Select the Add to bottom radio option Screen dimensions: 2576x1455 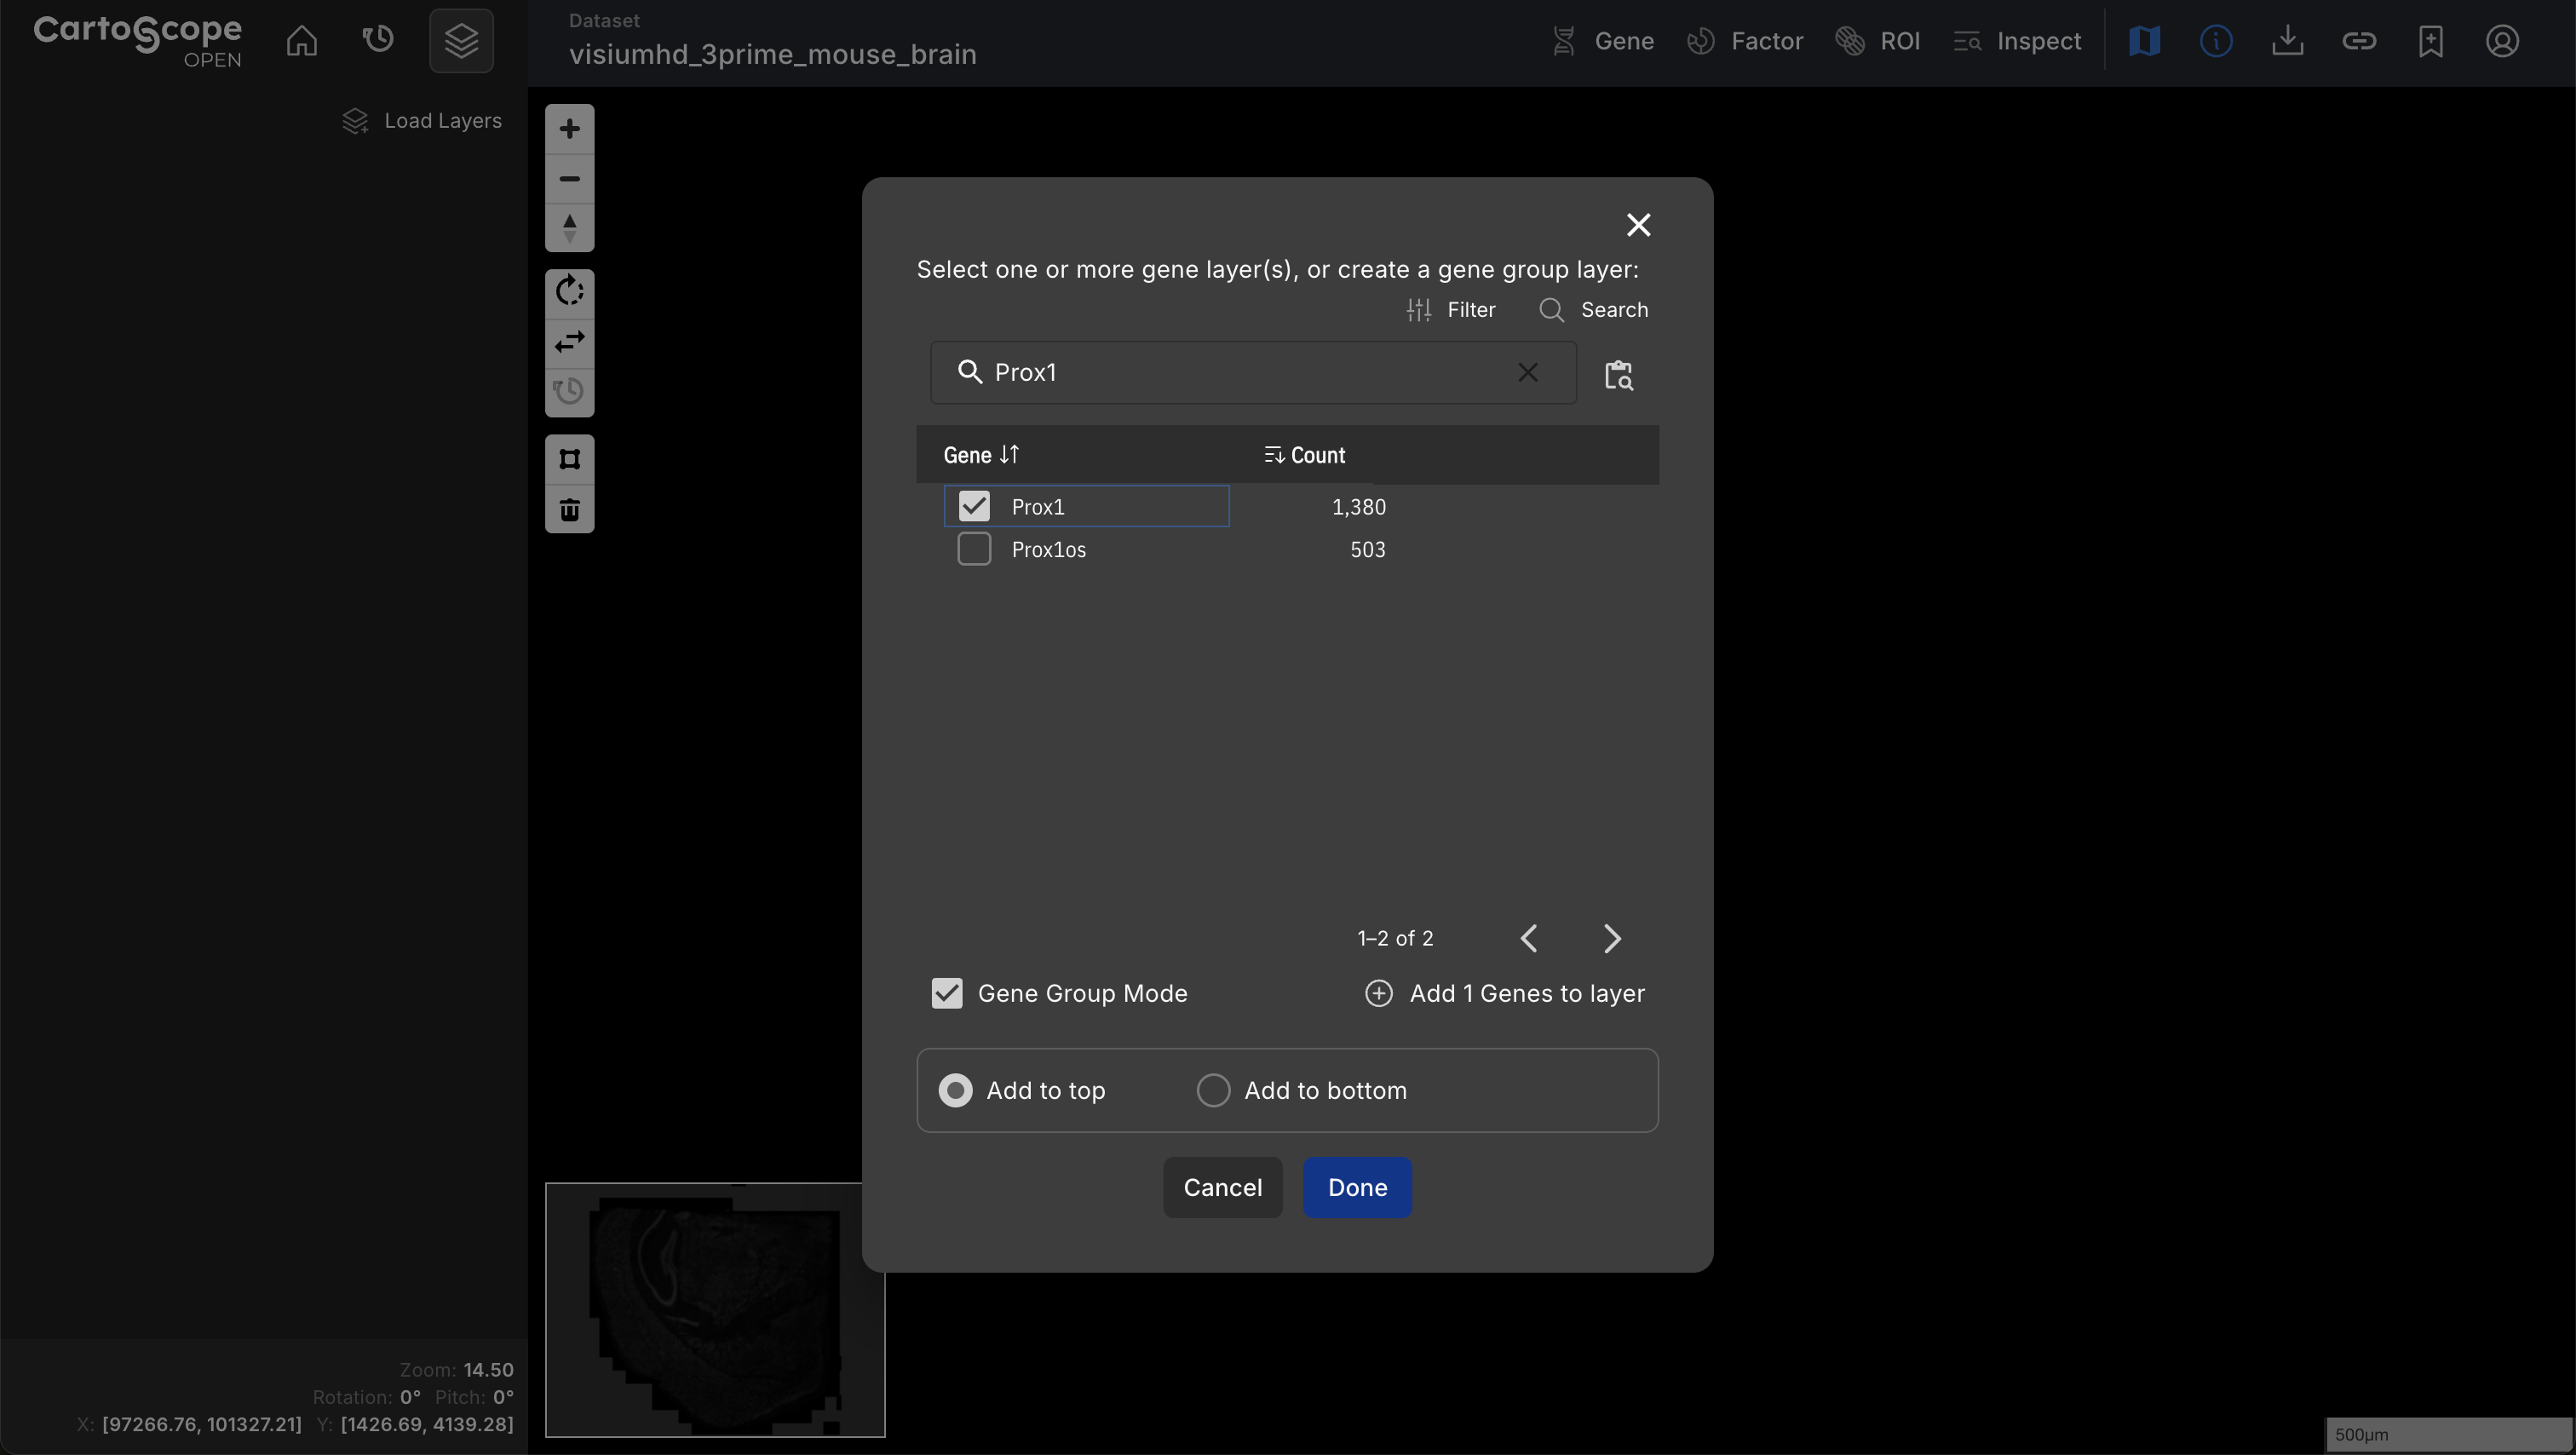1213,1090
